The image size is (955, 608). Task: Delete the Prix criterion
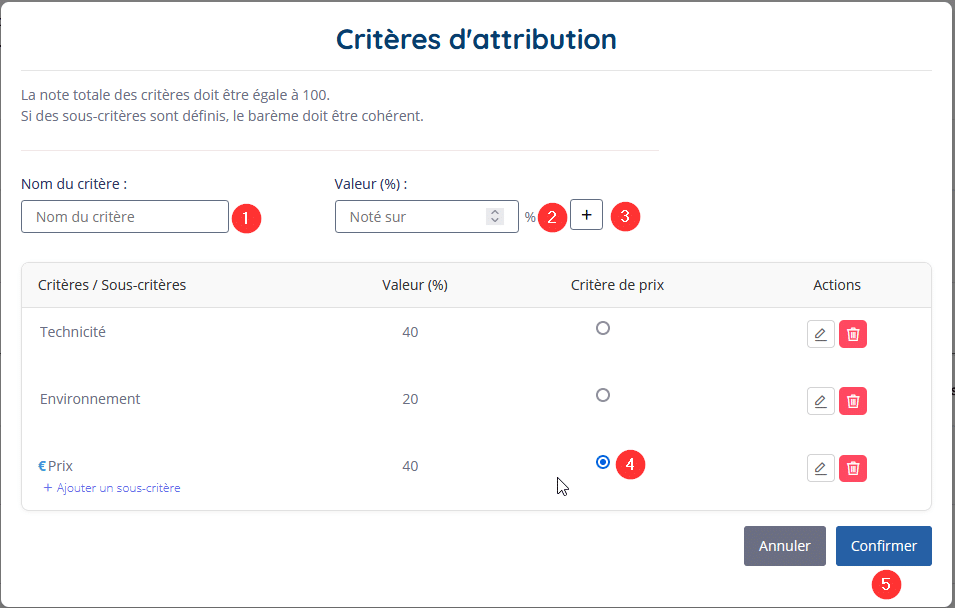[853, 468]
